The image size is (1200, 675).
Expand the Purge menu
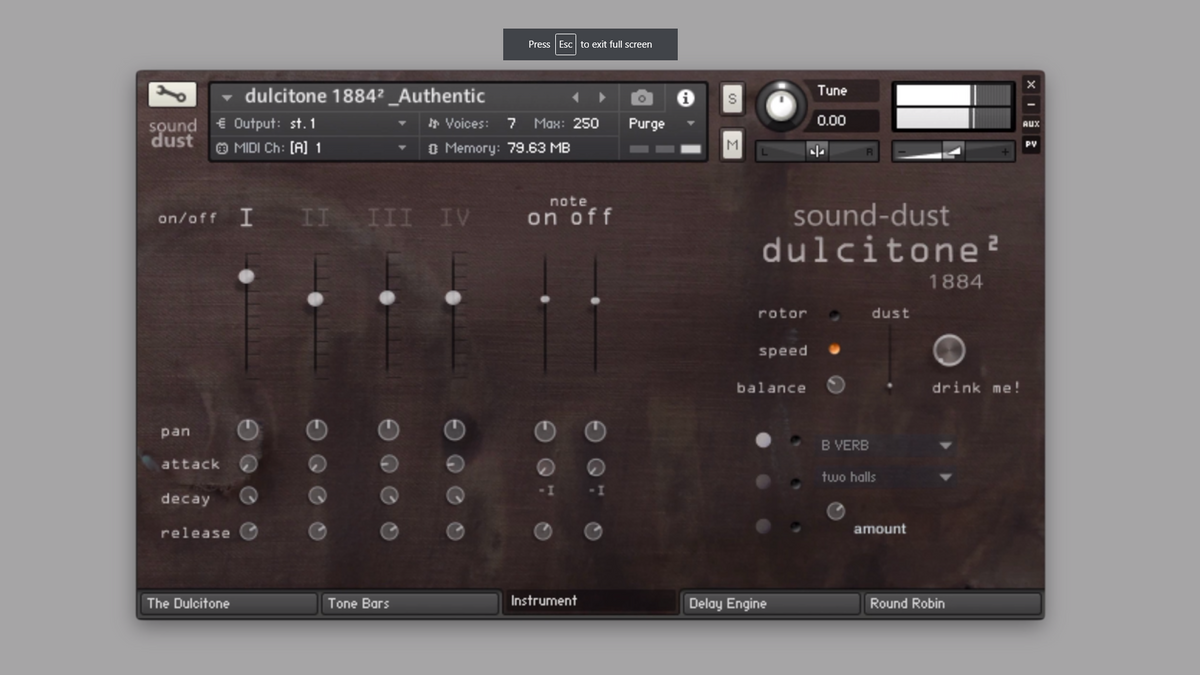661,124
